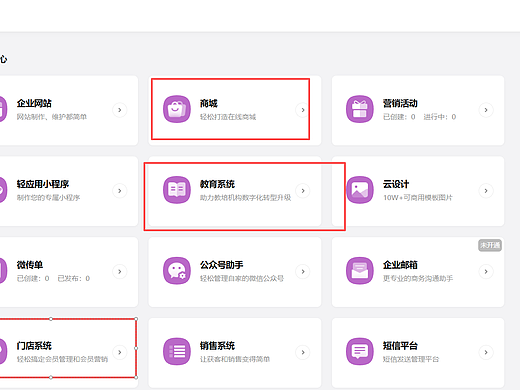Click 10W+可商用模板图片 text

[418, 198]
